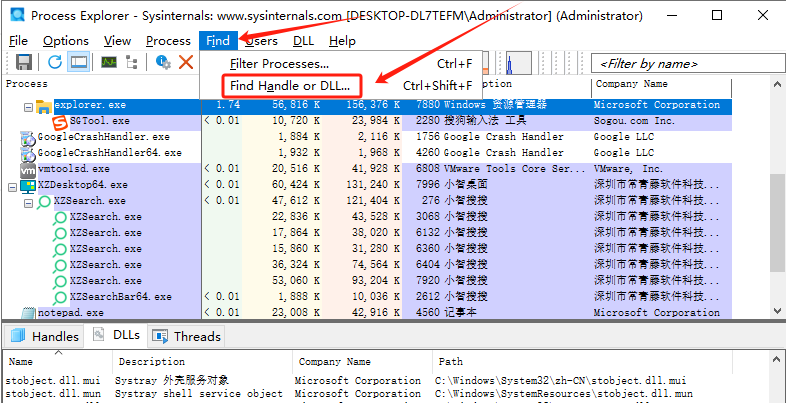Open the Options menu
Image resolution: width=786 pixels, height=403 pixels.
click(66, 41)
